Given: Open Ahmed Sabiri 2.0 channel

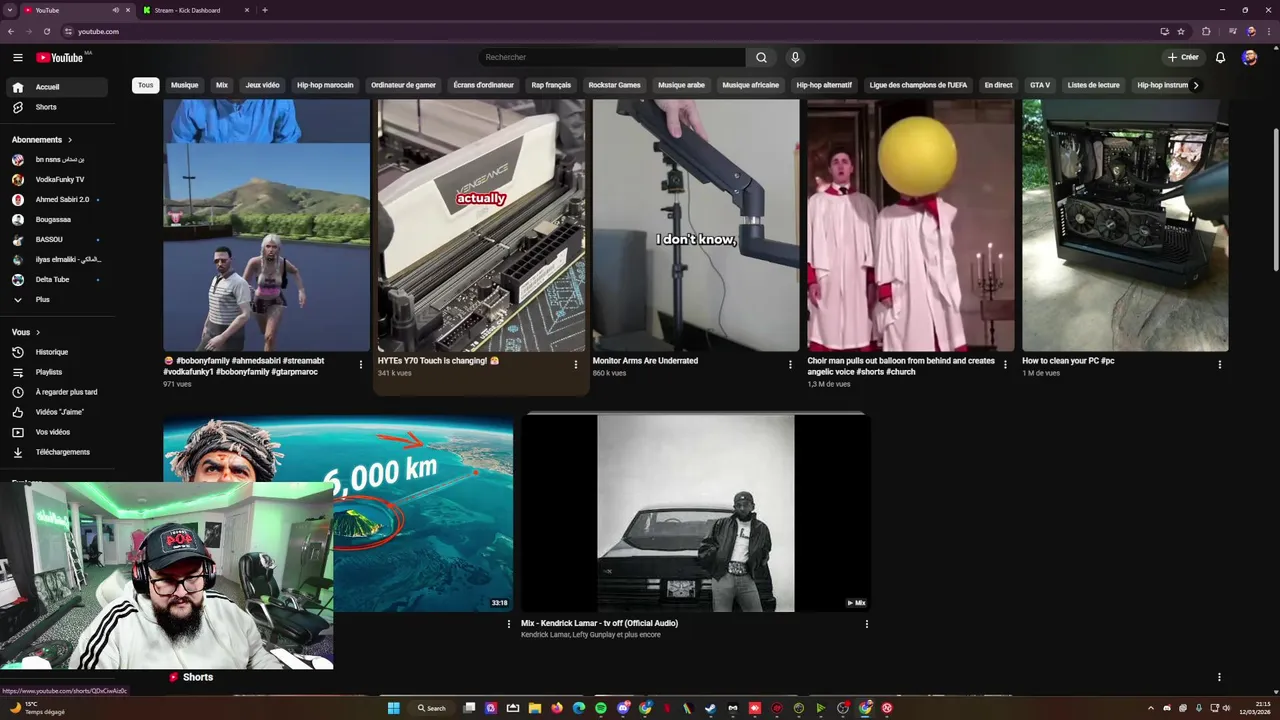Looking at the screenshot, I should (57, 199).
